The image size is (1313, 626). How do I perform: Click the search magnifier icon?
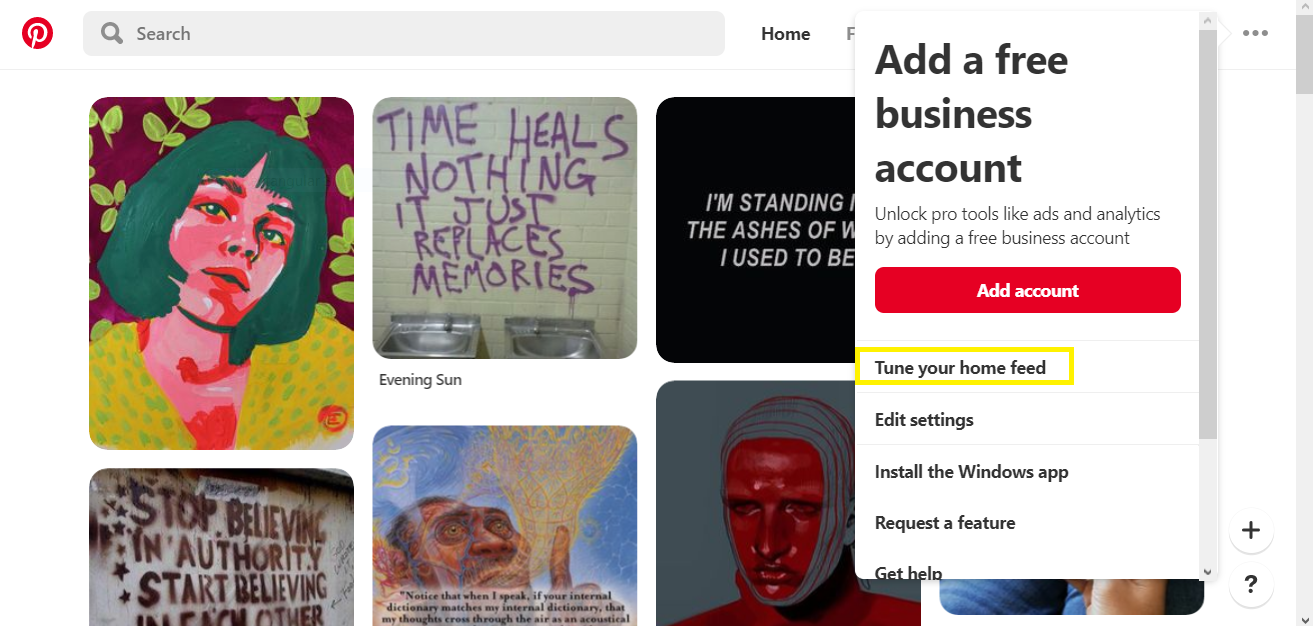(112, 34)
